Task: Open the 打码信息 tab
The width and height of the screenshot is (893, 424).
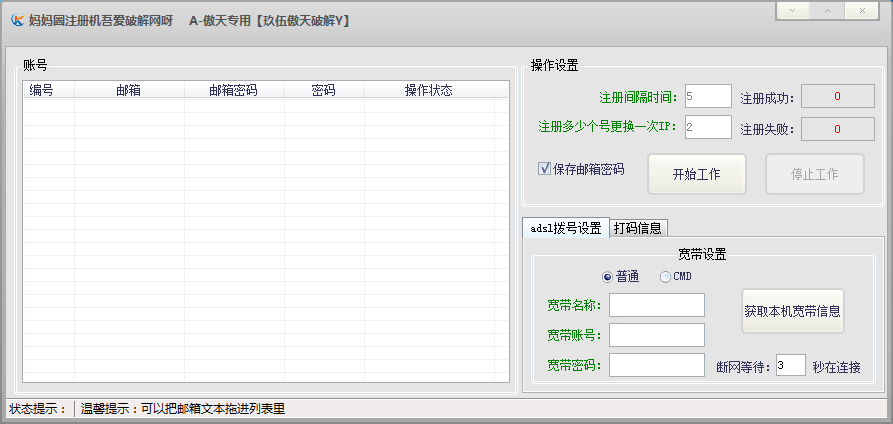Action: 638,228
